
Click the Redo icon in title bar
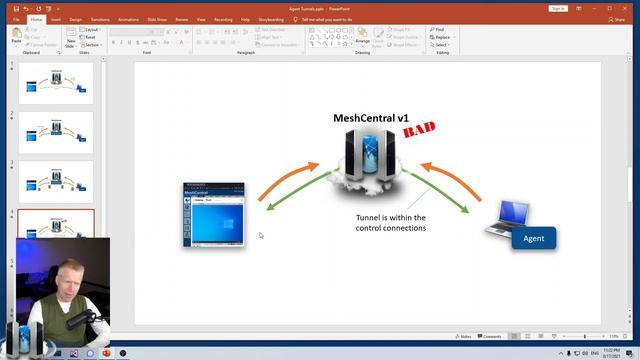tap(38, 9)
